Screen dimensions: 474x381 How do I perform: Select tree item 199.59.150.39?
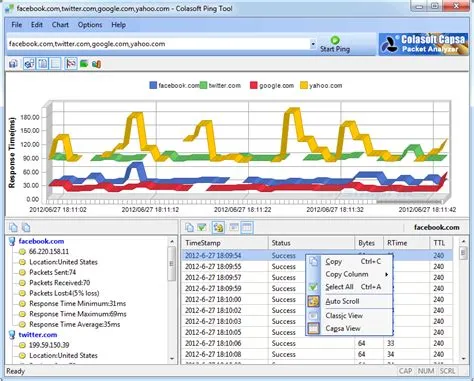[x=49, y=345]
